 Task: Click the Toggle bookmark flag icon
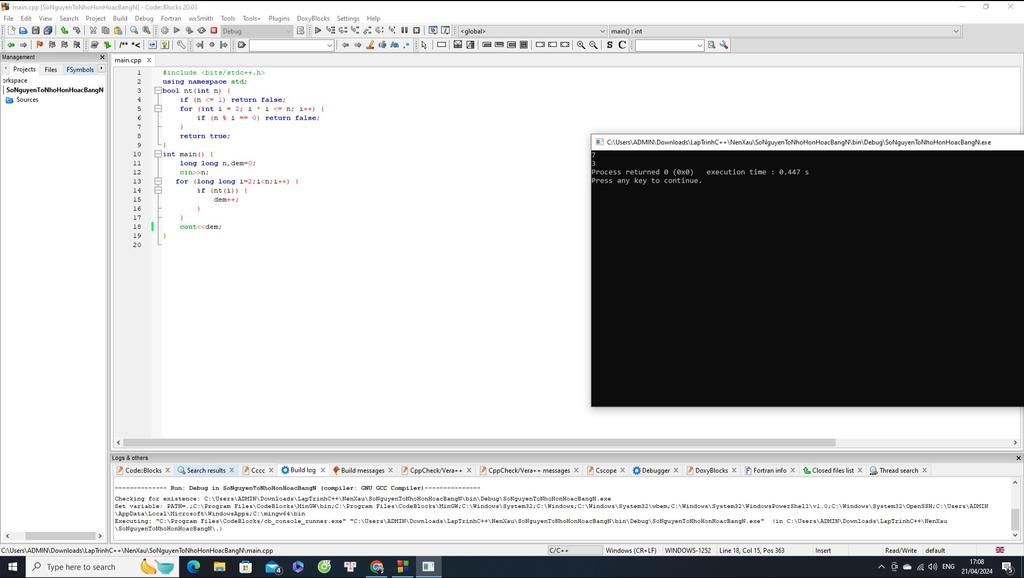pyautogui.click(x=40, y=45)
